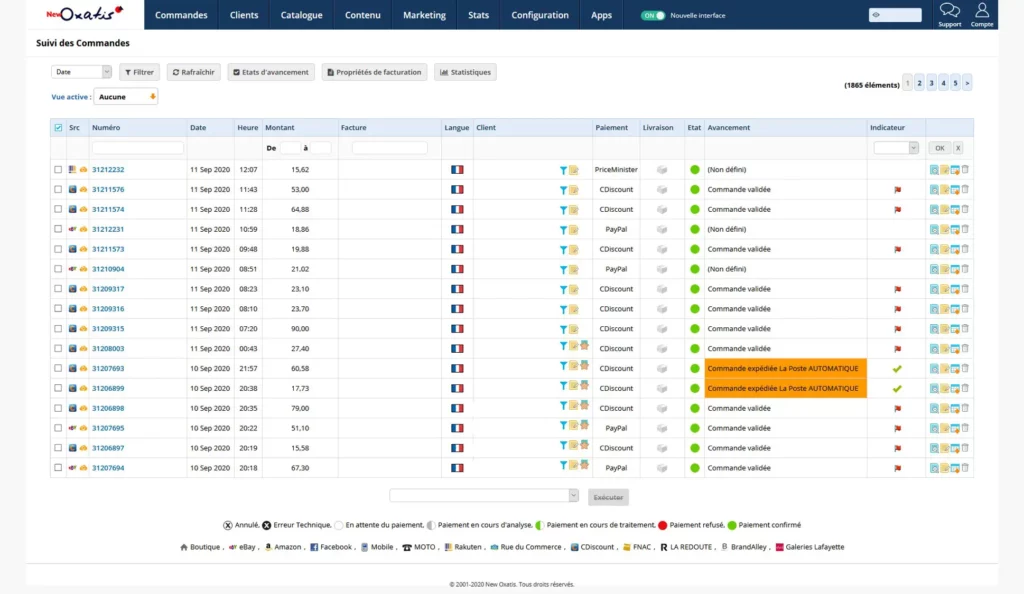The image size is (1024, 594).
Task: Click the Rafraîchir button
Action: pyautogui.click(x=193, y=72)
